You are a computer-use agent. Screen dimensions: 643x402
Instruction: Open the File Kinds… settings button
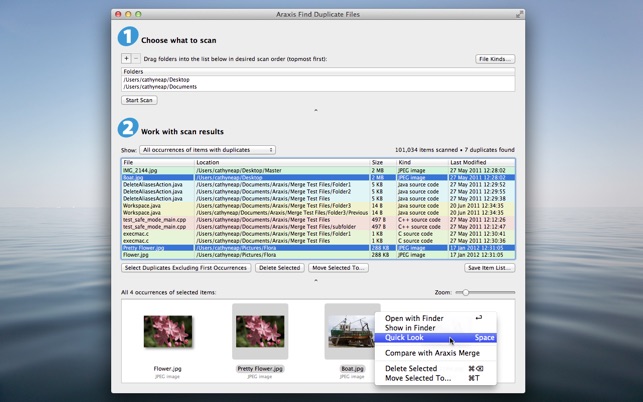(x=495, y=59)
